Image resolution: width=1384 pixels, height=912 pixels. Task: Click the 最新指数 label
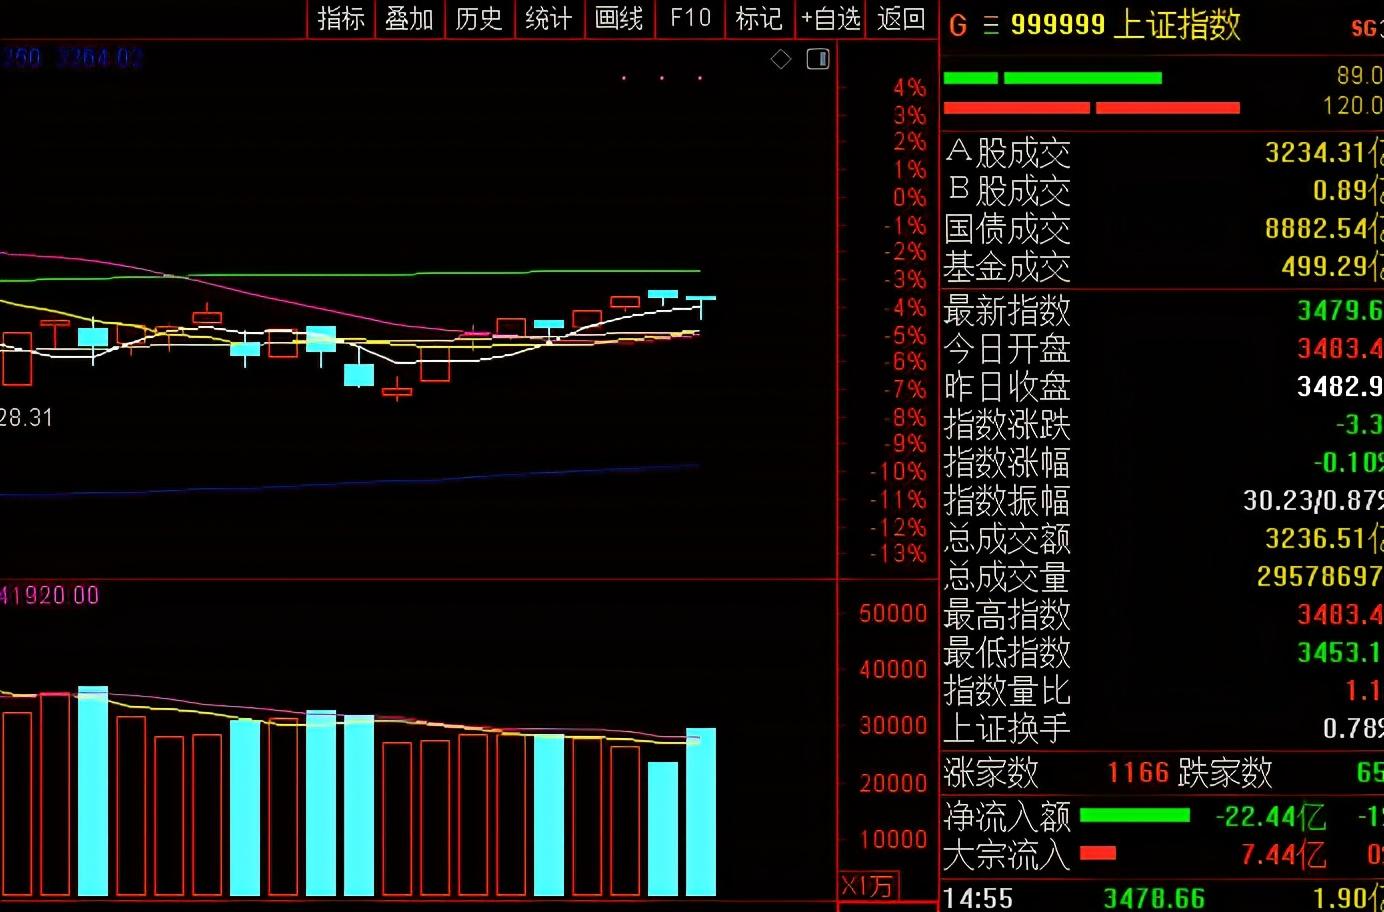tap(1007, 311)
